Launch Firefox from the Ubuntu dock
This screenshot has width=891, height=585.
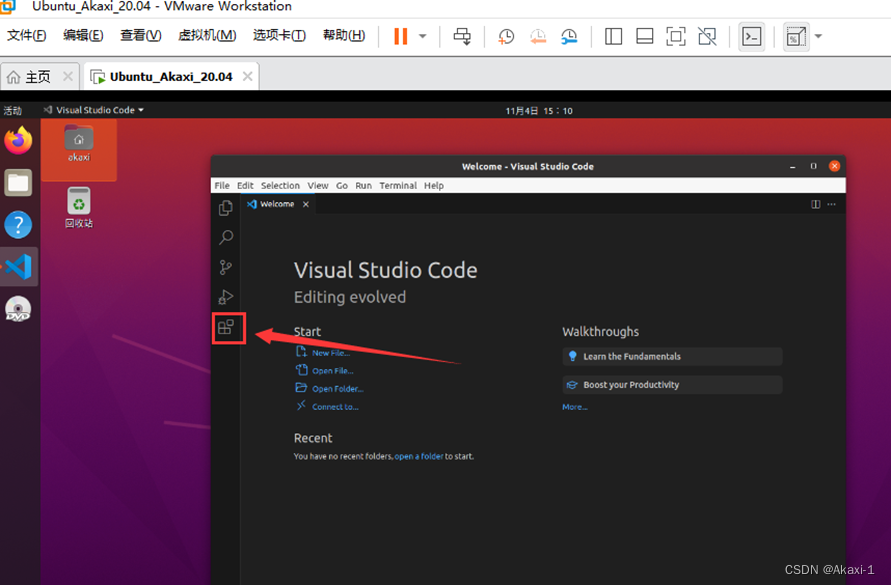[x=18, y=140]
